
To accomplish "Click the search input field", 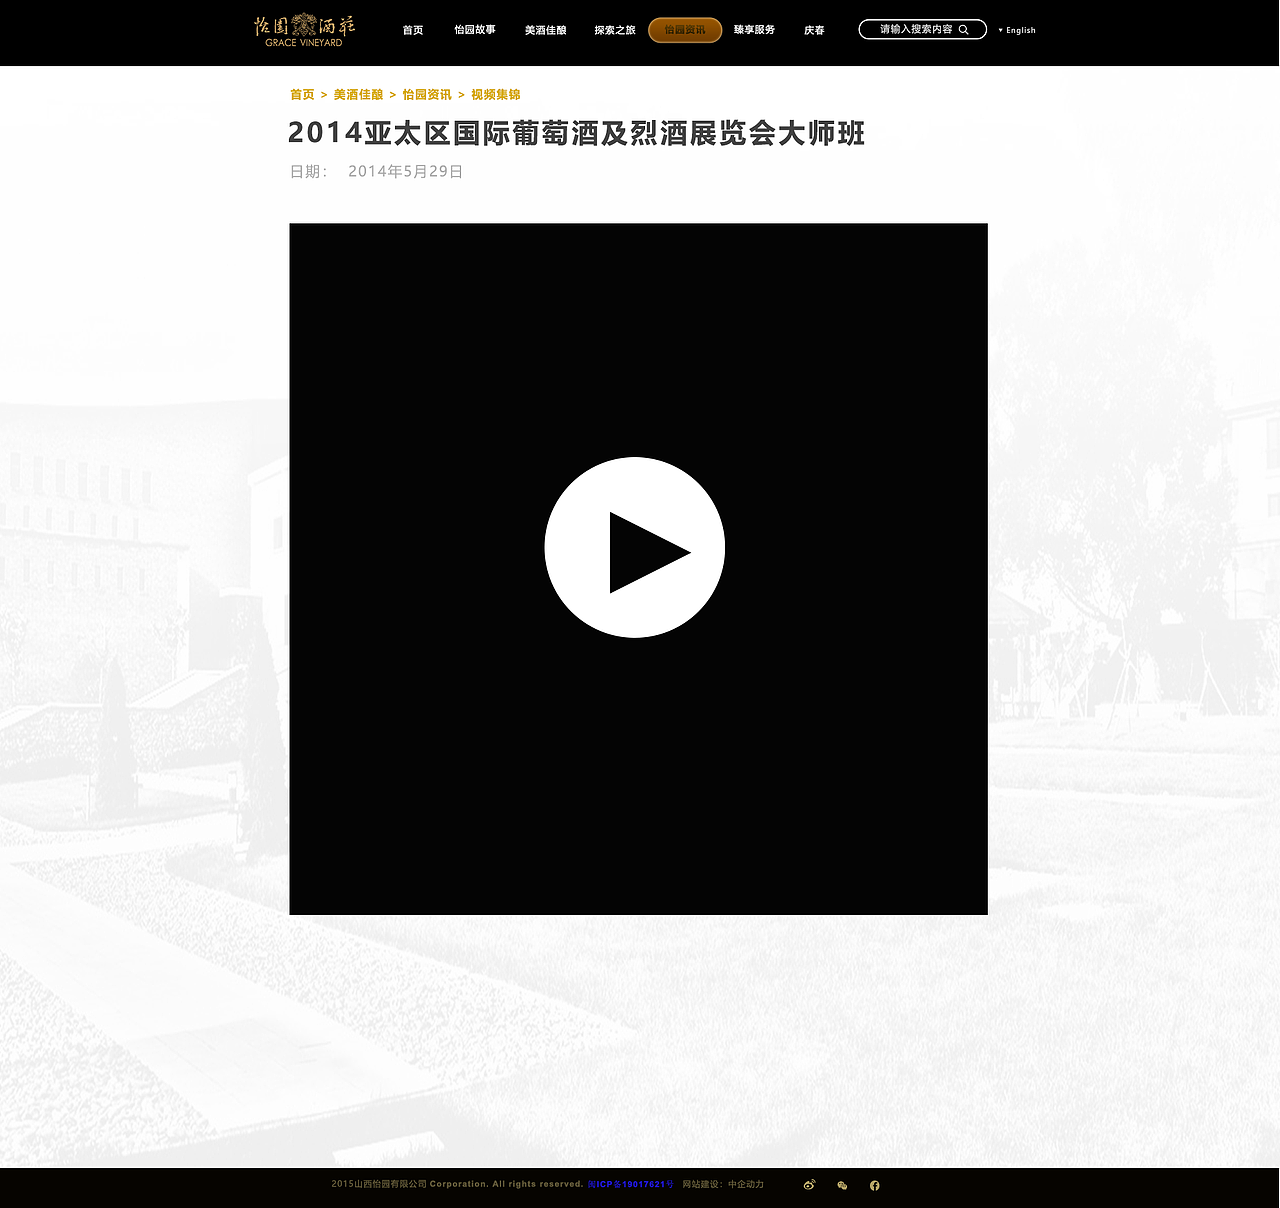I will (x=922, y=30).
